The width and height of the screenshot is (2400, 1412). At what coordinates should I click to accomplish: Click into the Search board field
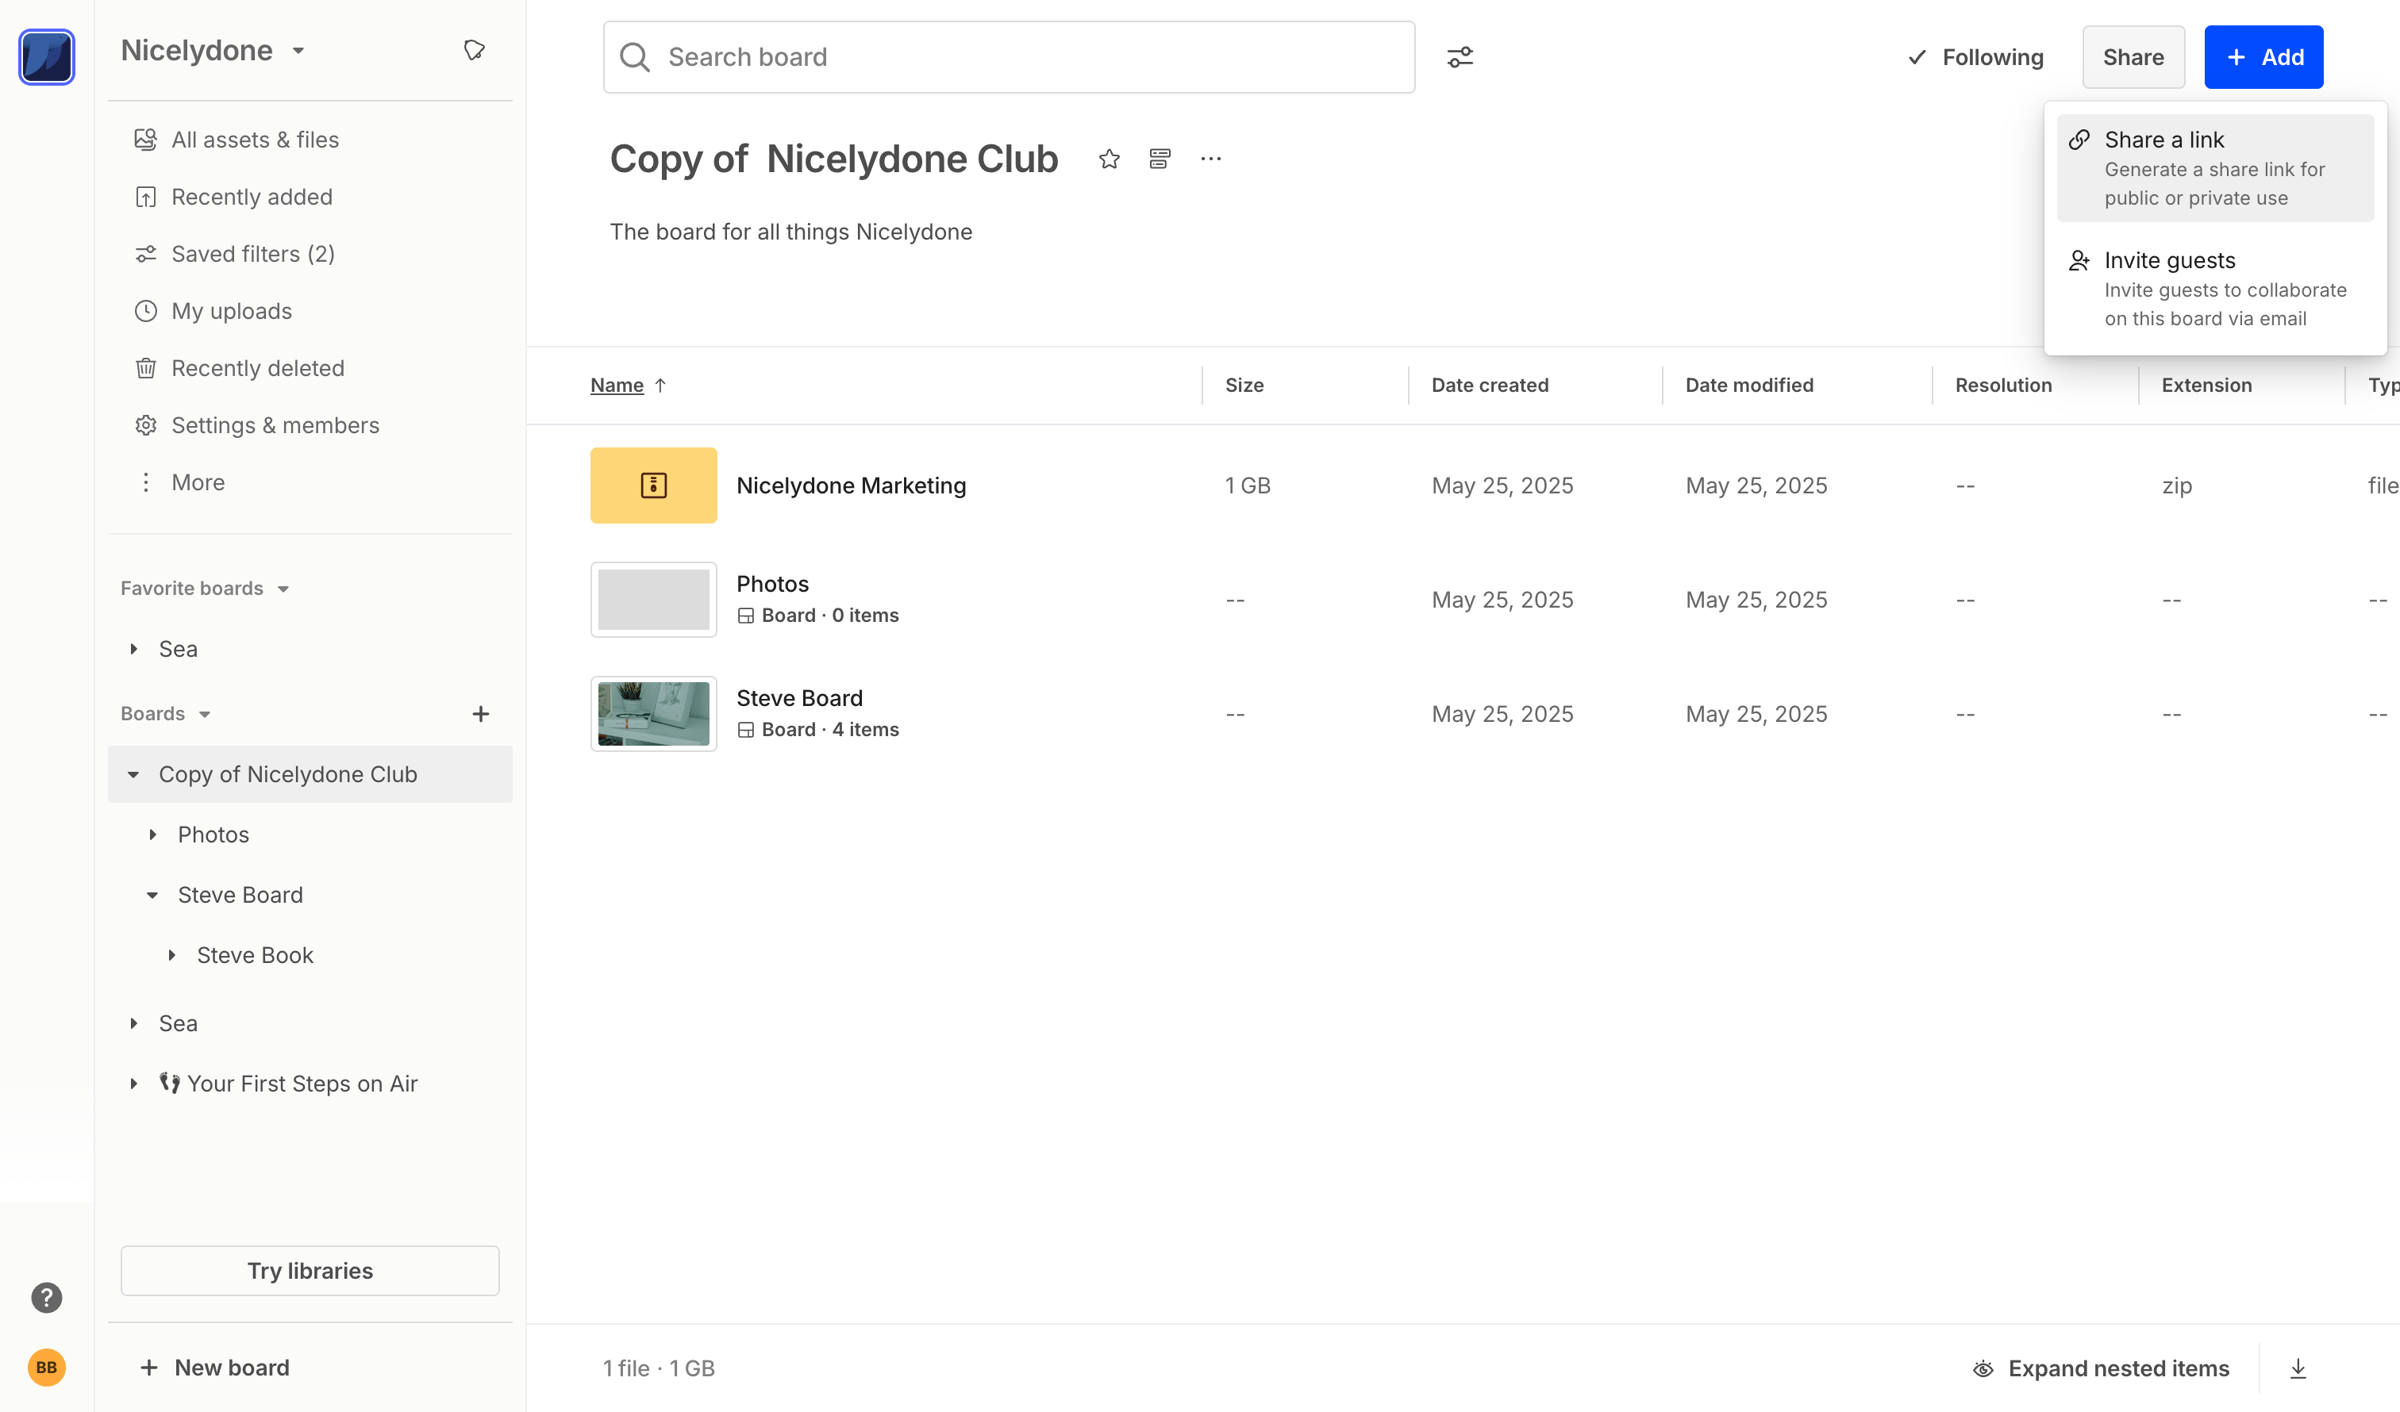(x=1009, y=57)
